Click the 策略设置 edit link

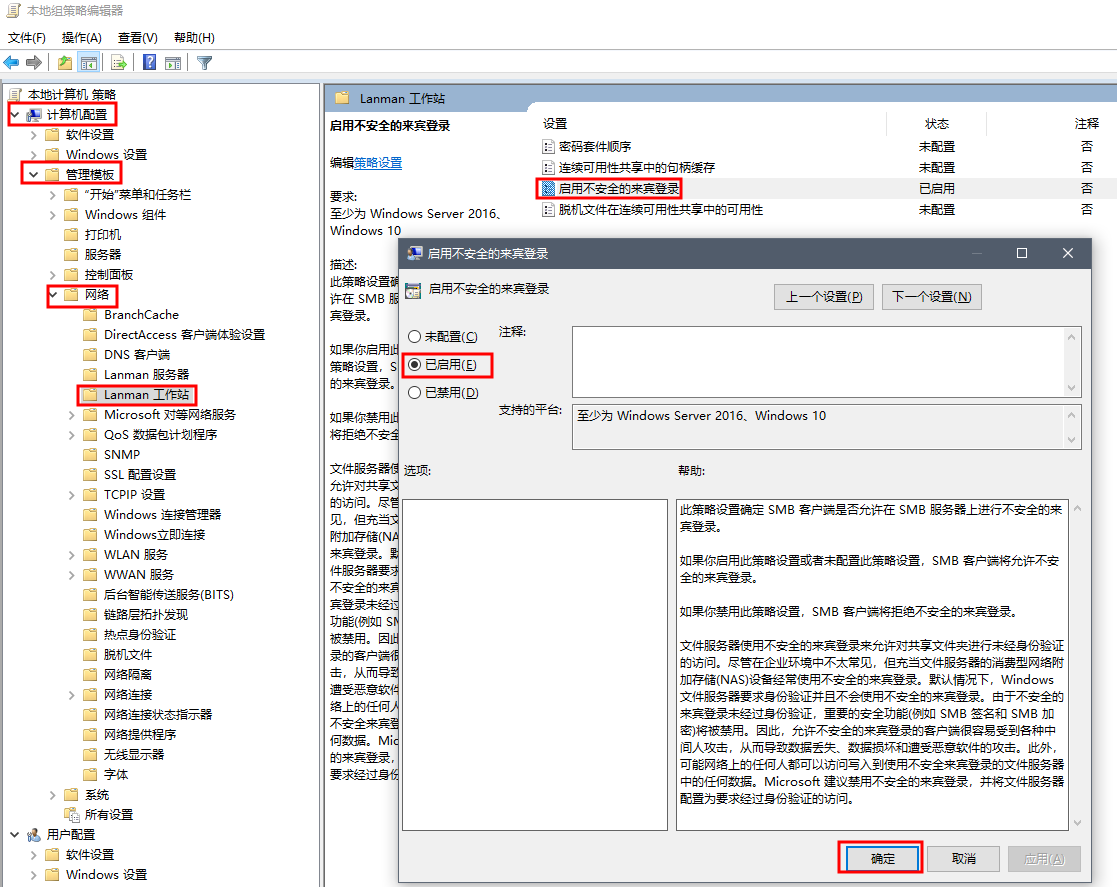coord(378,163)
